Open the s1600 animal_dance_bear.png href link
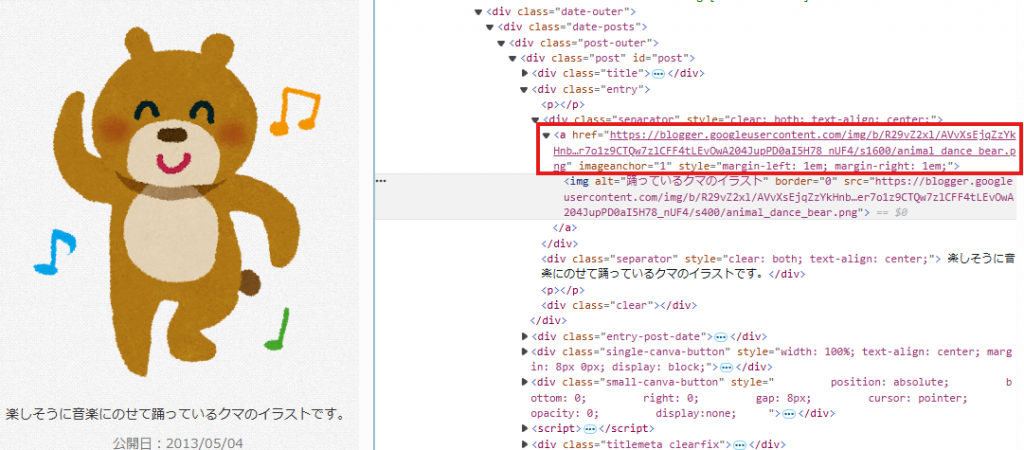Viewport: 1024px width, 450px height. point(786,150)
